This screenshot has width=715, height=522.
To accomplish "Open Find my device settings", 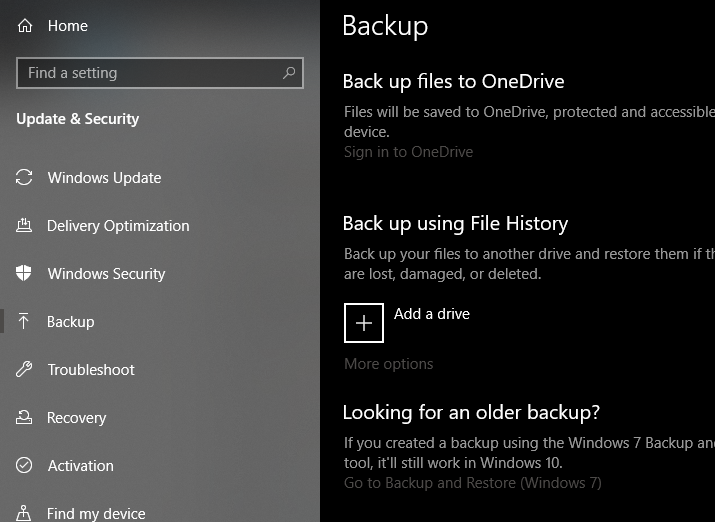I will coord(96,513).
